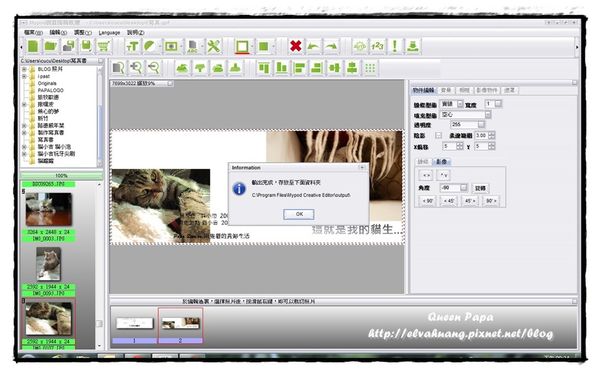Open the wrench and screwdriver tools icon
The image size is (600, 375).
pos(214,46)
